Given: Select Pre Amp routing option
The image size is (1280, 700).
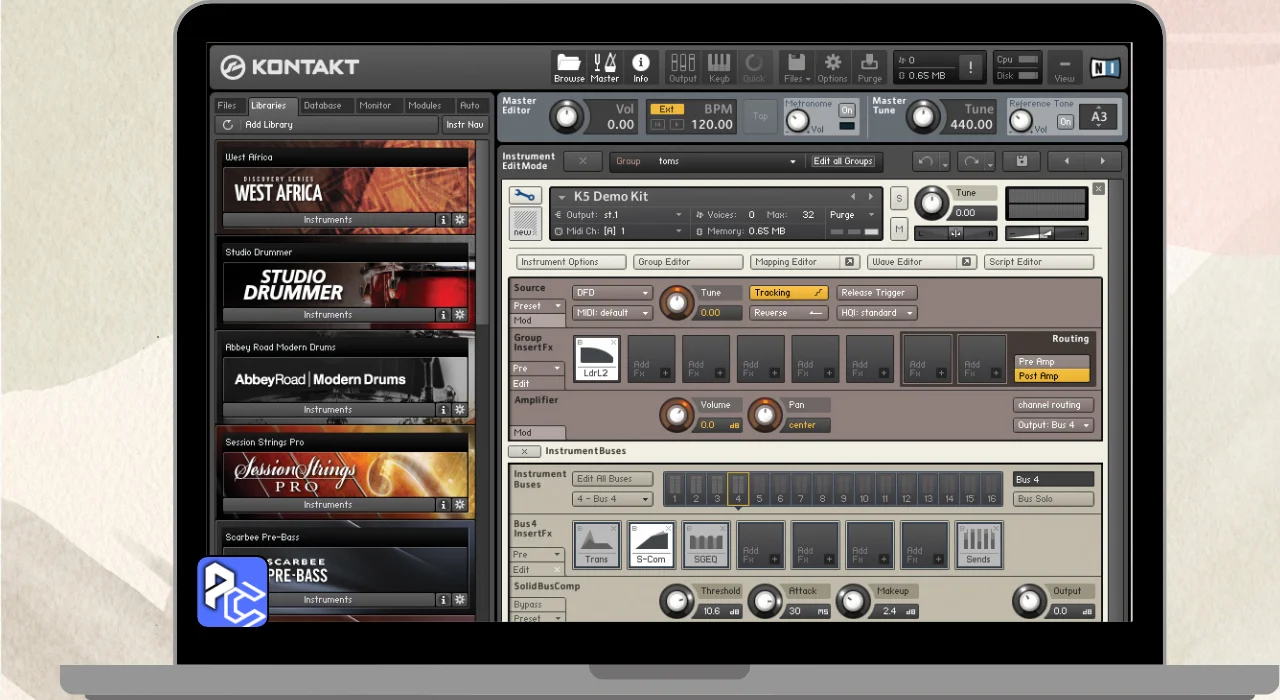Looking at the screenshot, I should point(1051,362).
